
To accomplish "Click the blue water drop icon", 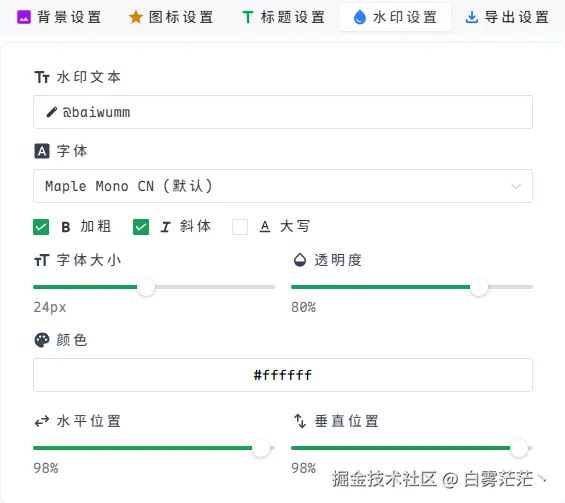I will click(360, 17).
